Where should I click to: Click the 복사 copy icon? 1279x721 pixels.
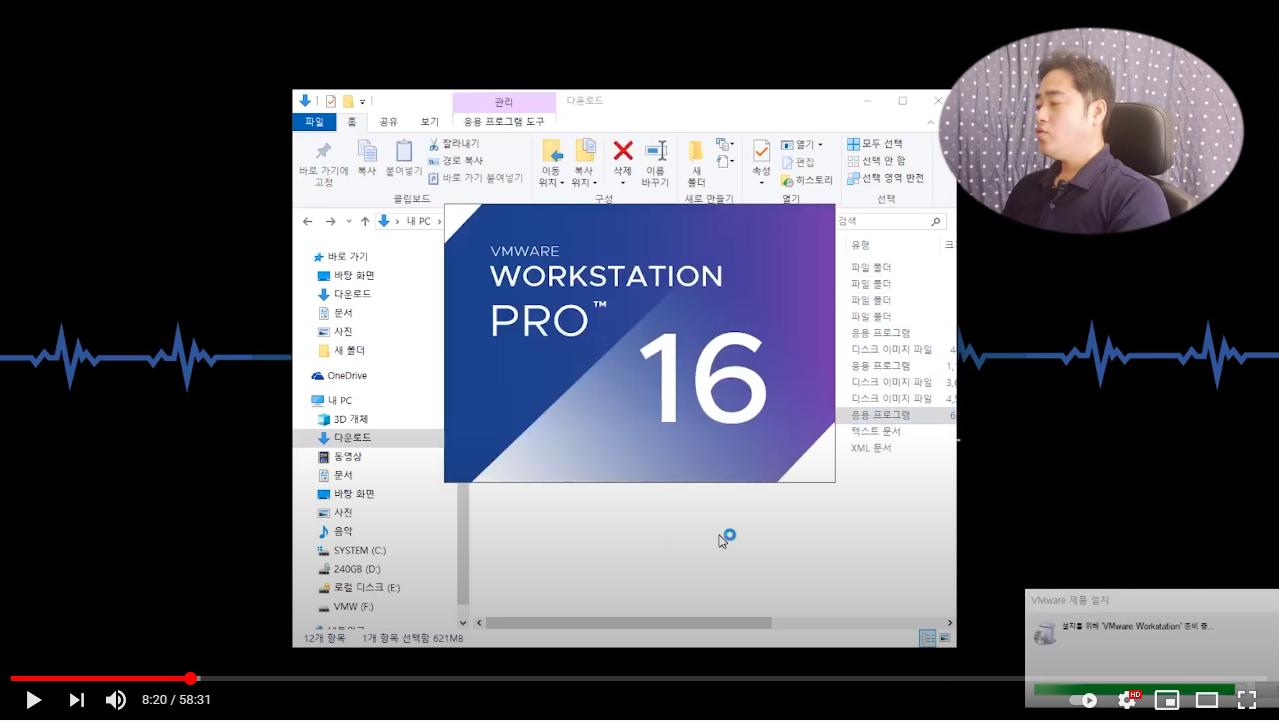tap(367, 151)
